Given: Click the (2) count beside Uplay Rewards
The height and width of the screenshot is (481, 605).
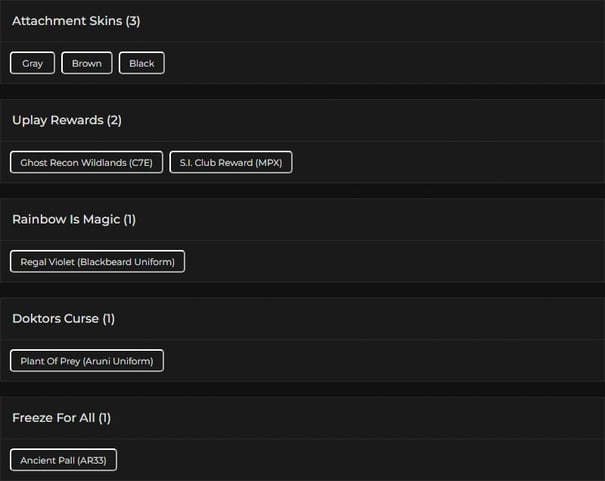Looking at the screenshot, I should pyautogui.click(x=114, y=120).
